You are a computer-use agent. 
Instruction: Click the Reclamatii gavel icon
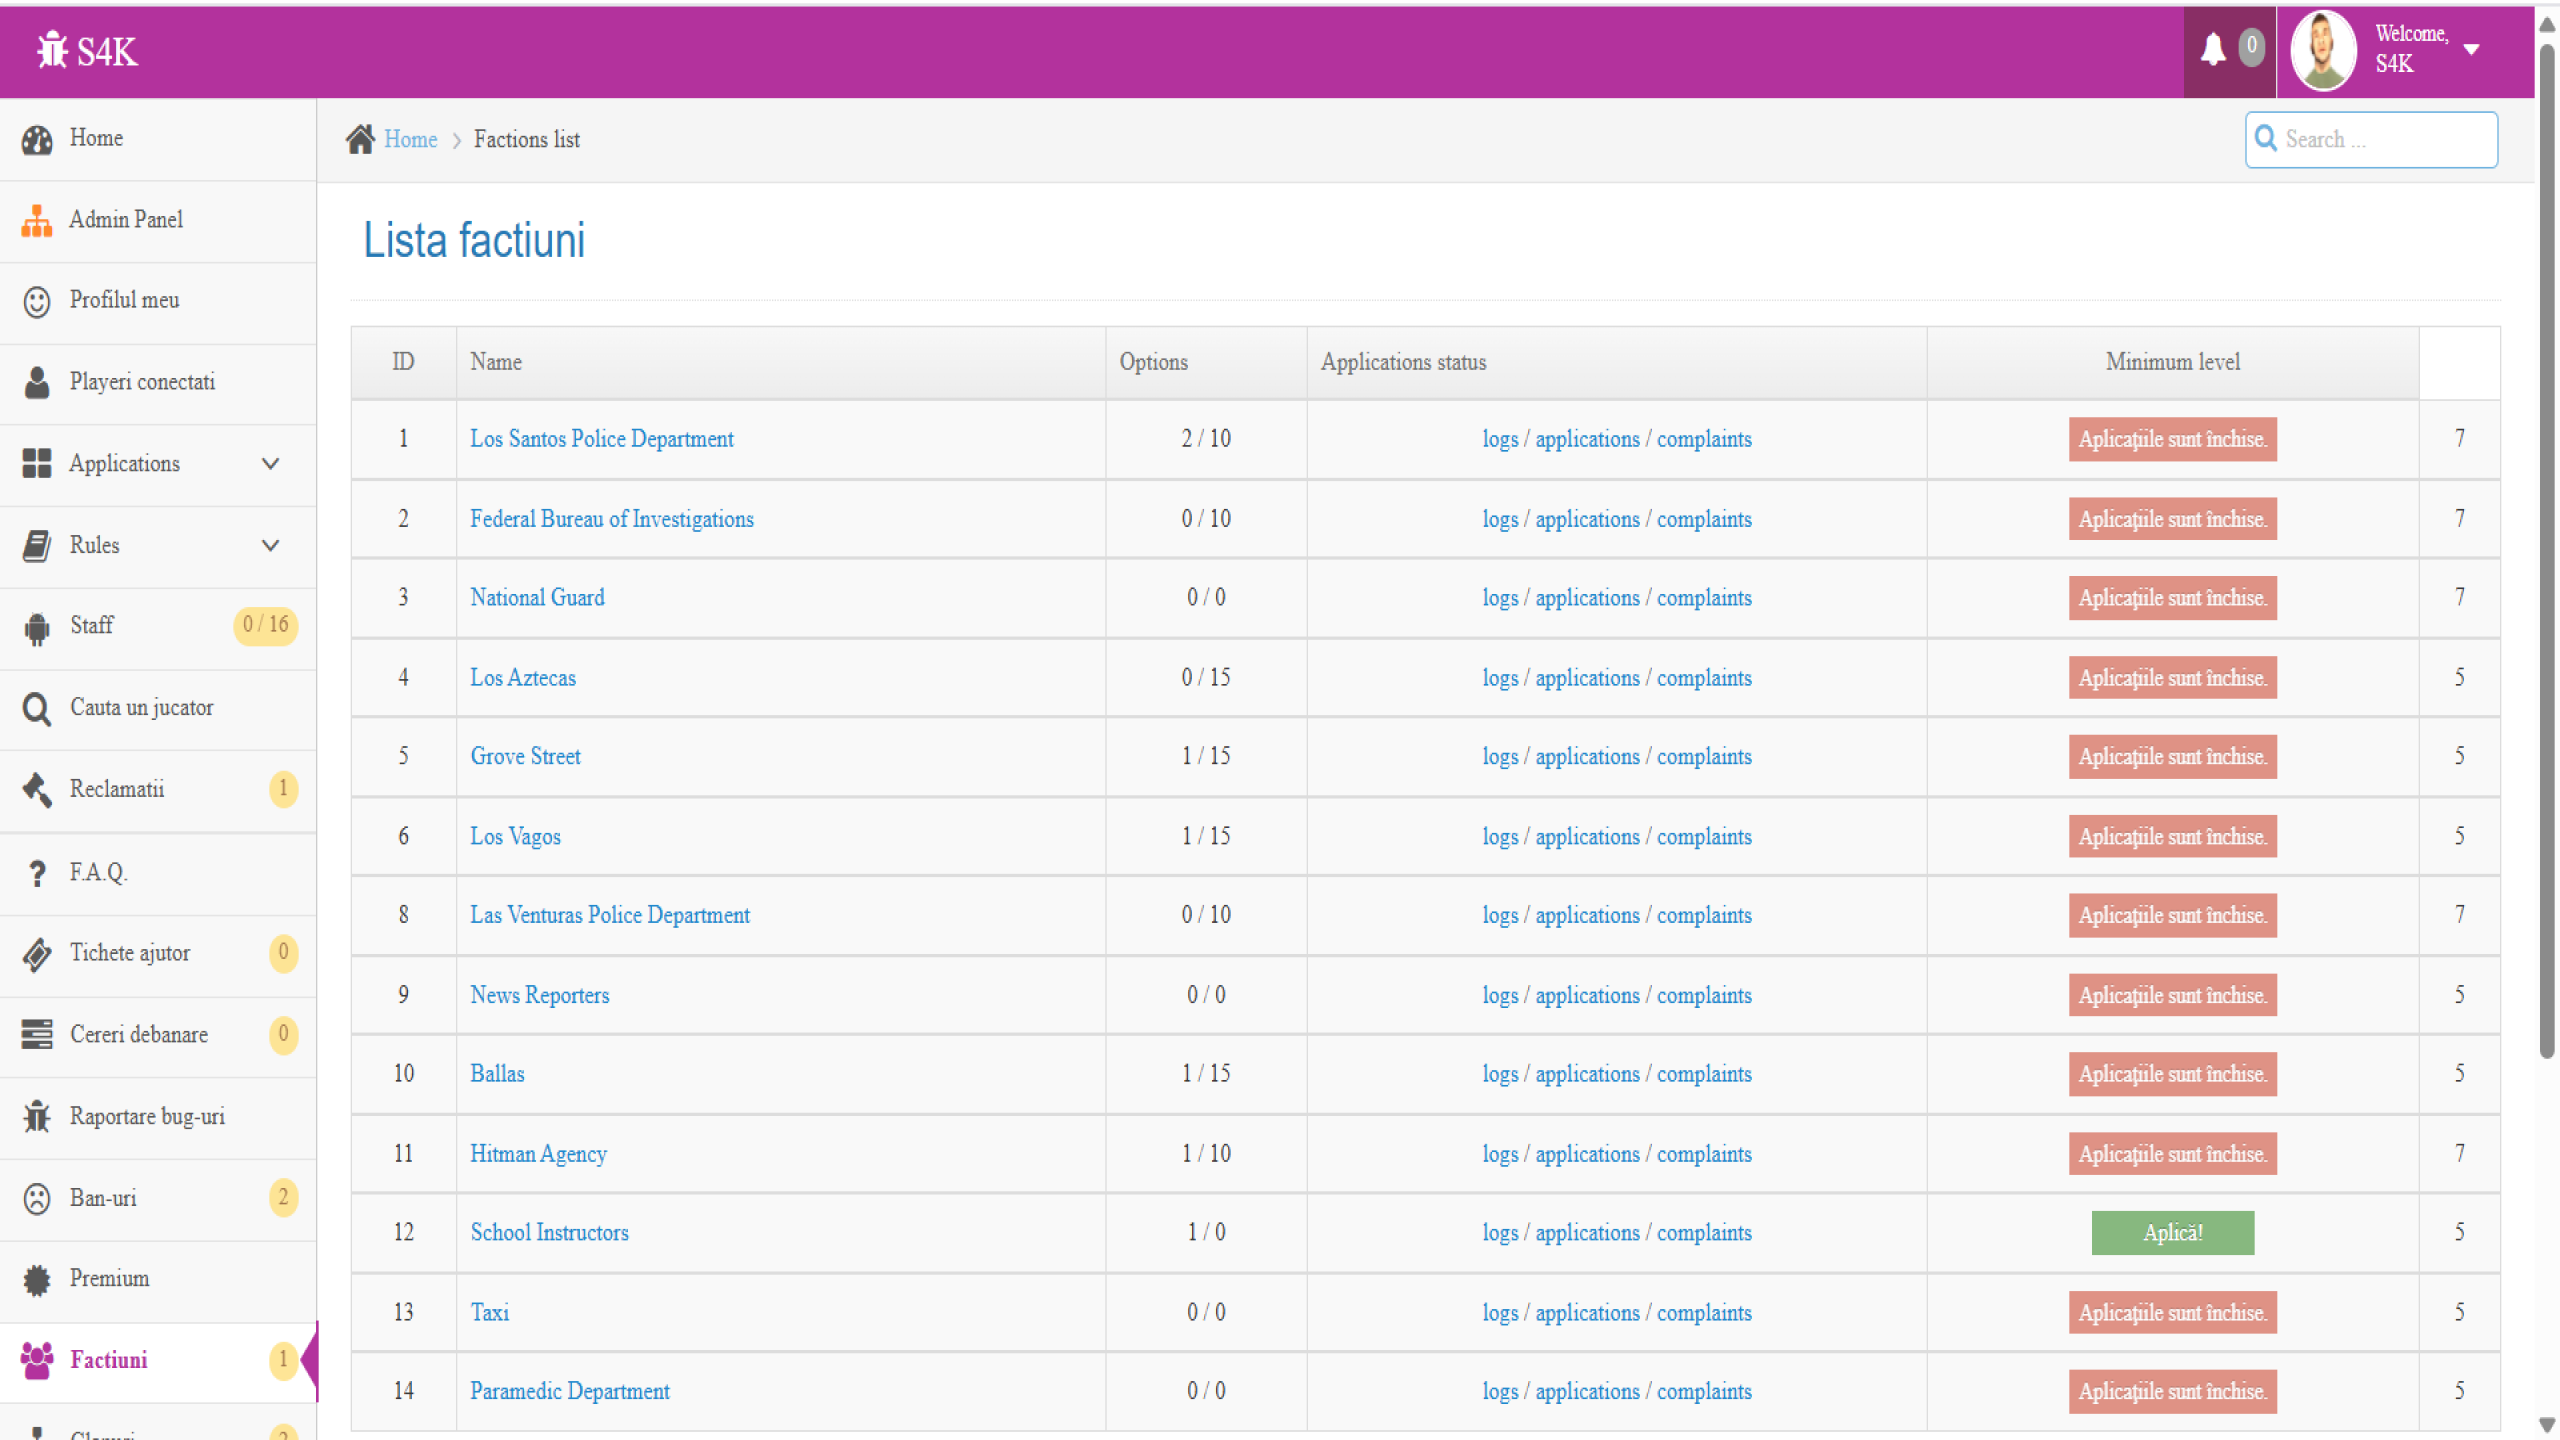[37, 789]
